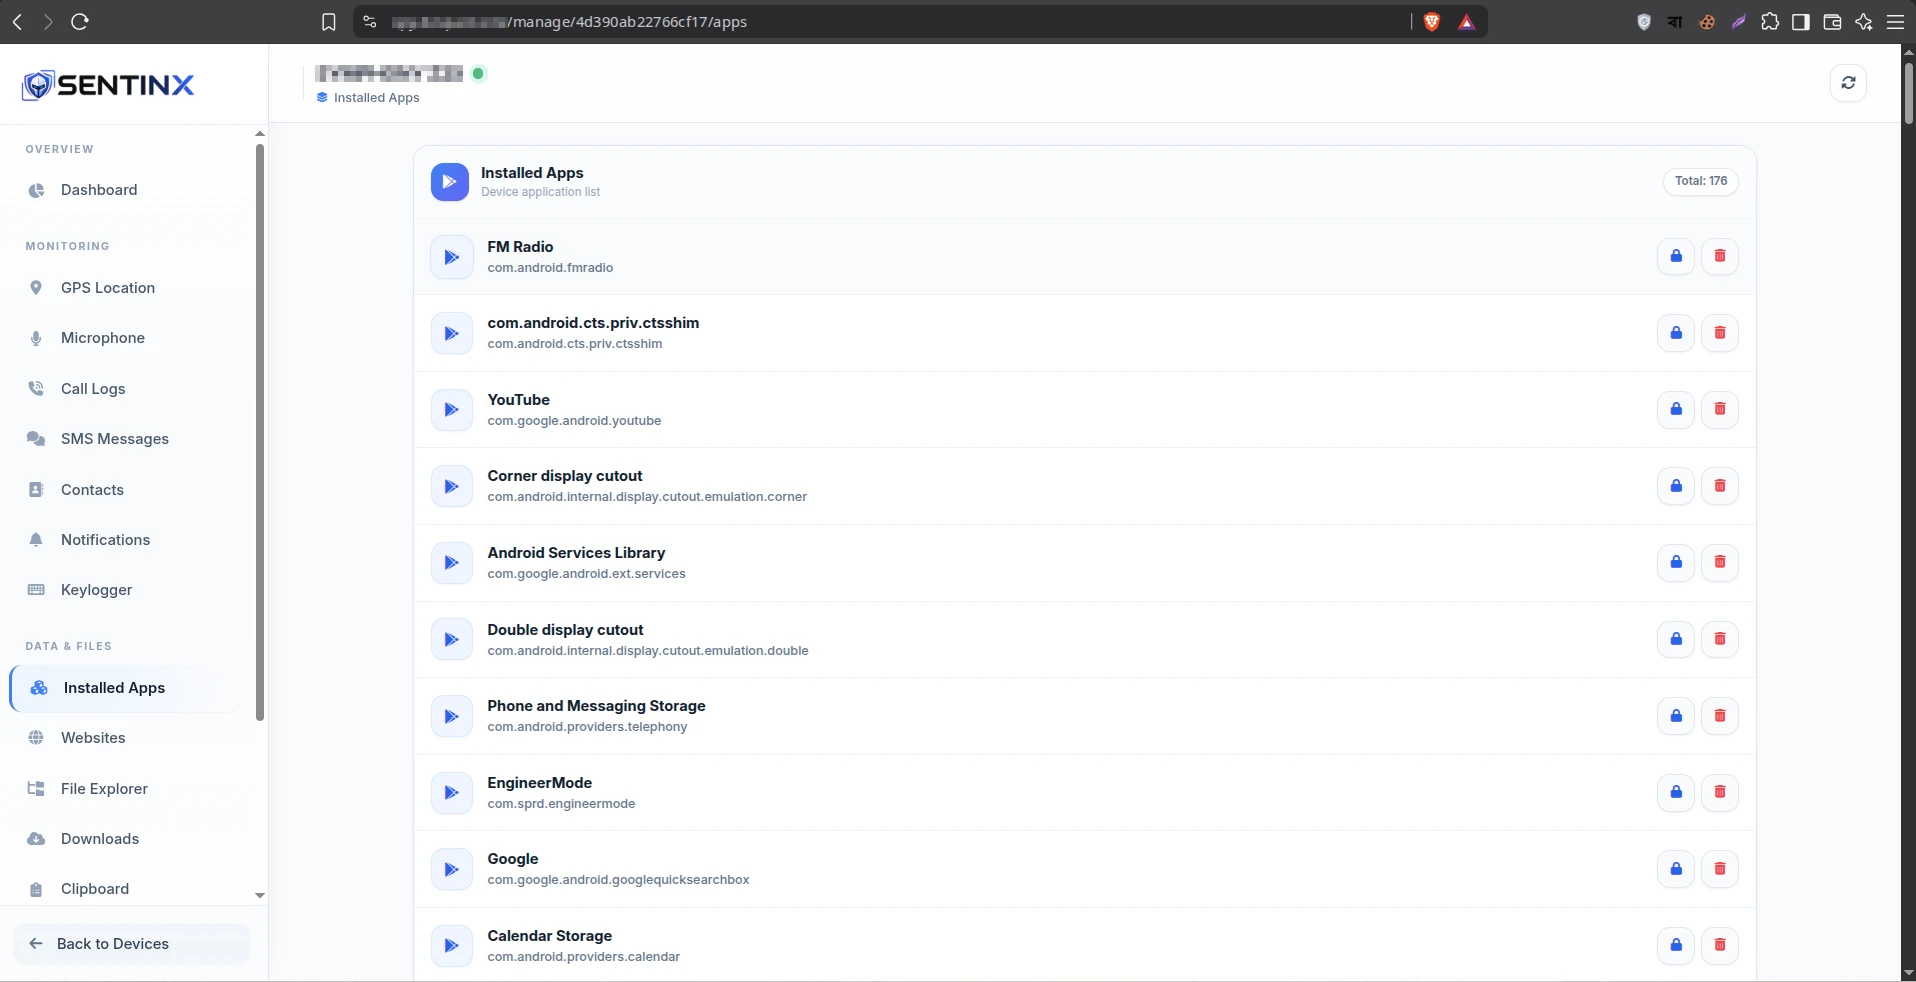
Task: Delete Phone and Messaging Storage
Action: click(1720, 716)
